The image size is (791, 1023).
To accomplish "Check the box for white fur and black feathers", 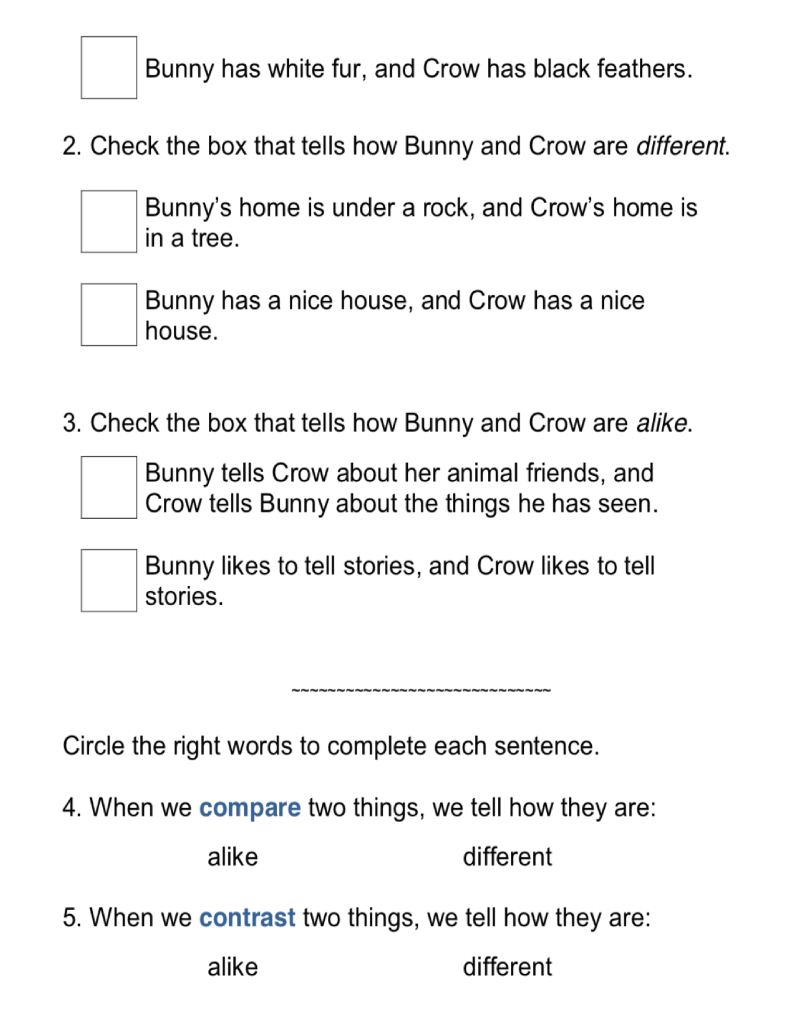I will tap(109, 68).
